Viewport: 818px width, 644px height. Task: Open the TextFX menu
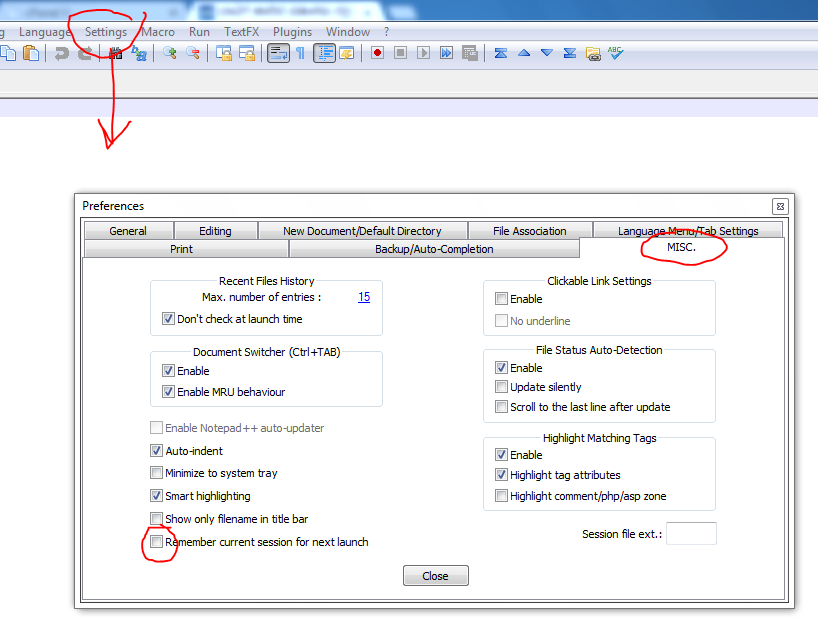point(242,32)
